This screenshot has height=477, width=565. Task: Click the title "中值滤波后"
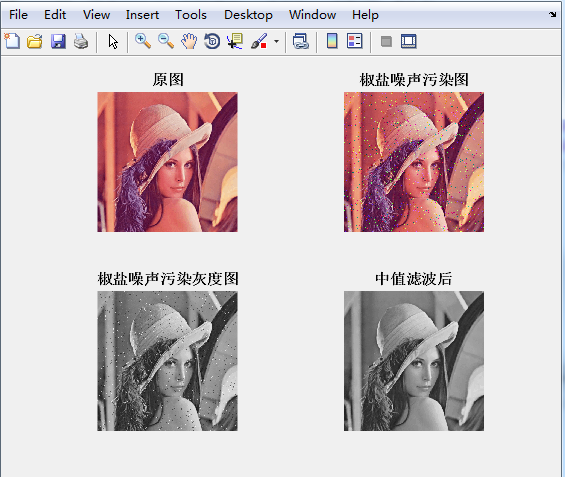coord(413,278)
